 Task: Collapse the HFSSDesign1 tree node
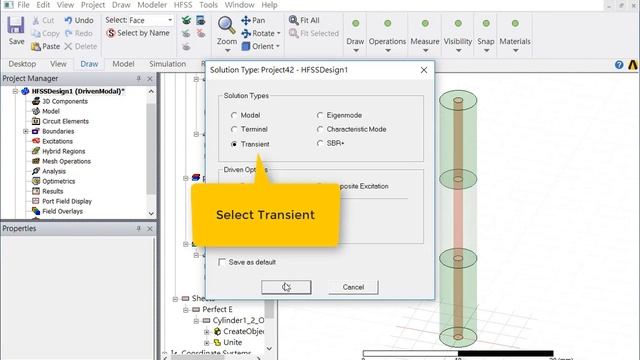coord(16,91)
